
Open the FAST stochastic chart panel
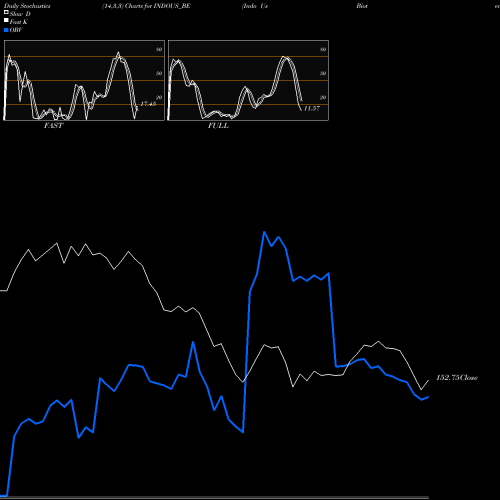[x=84, y=80]
